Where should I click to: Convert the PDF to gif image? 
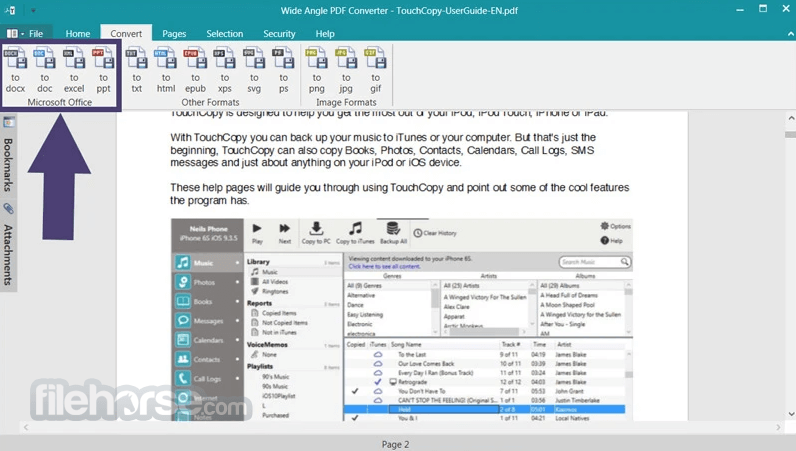376,70
